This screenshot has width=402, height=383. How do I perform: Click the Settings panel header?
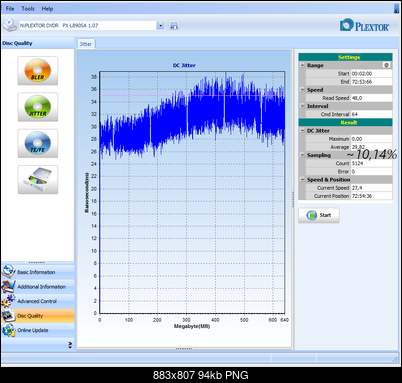(345, 57)
